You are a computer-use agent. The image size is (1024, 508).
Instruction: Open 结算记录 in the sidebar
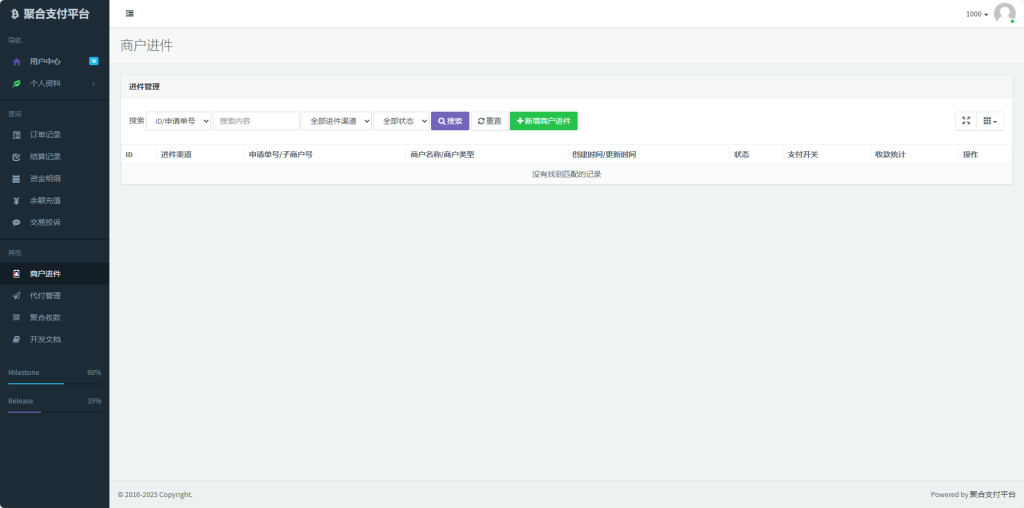tap(45, 157)
